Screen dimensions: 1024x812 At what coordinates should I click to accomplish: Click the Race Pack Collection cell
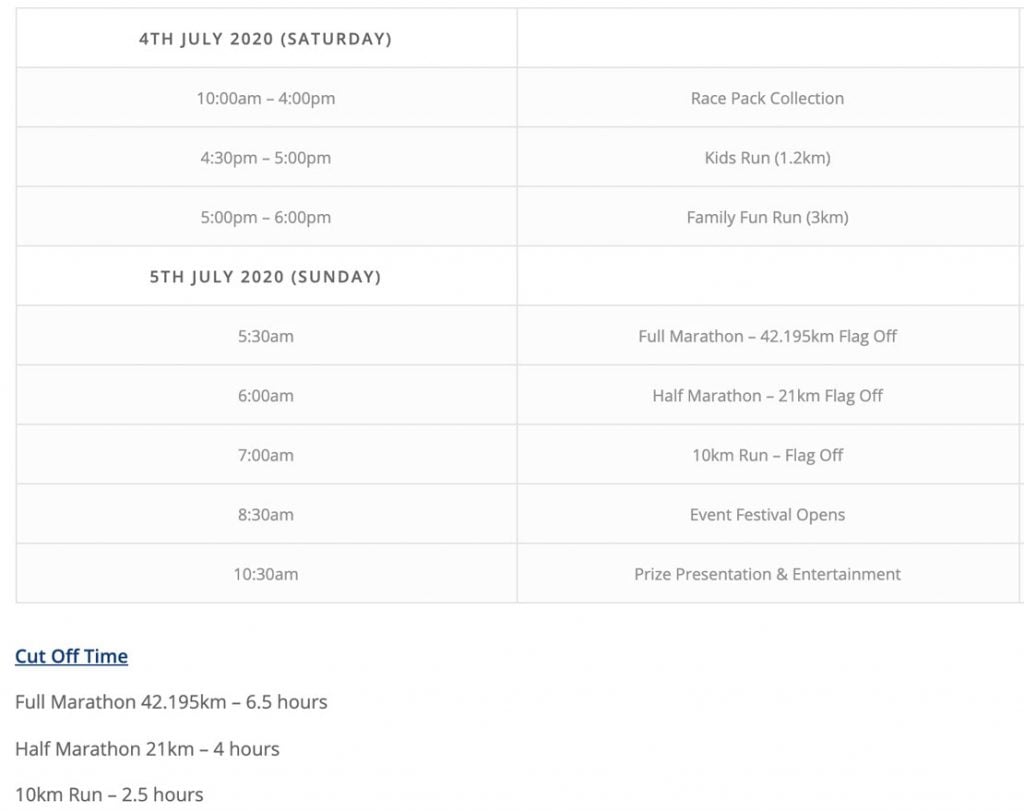point(768,98)
